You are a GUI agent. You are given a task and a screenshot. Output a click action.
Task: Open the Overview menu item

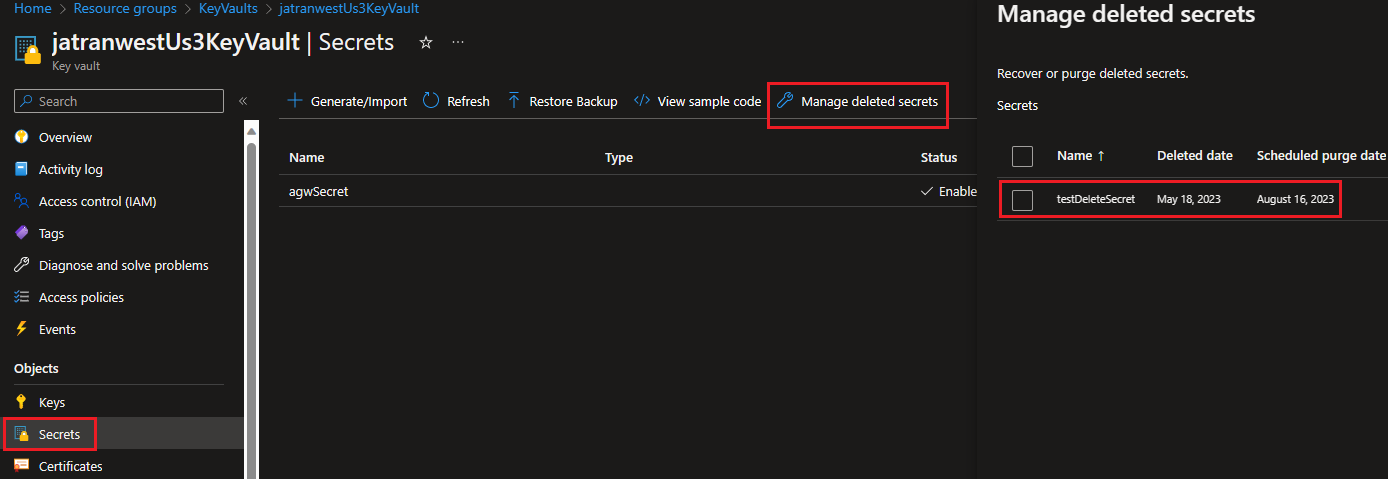click(x=65, y=137)
